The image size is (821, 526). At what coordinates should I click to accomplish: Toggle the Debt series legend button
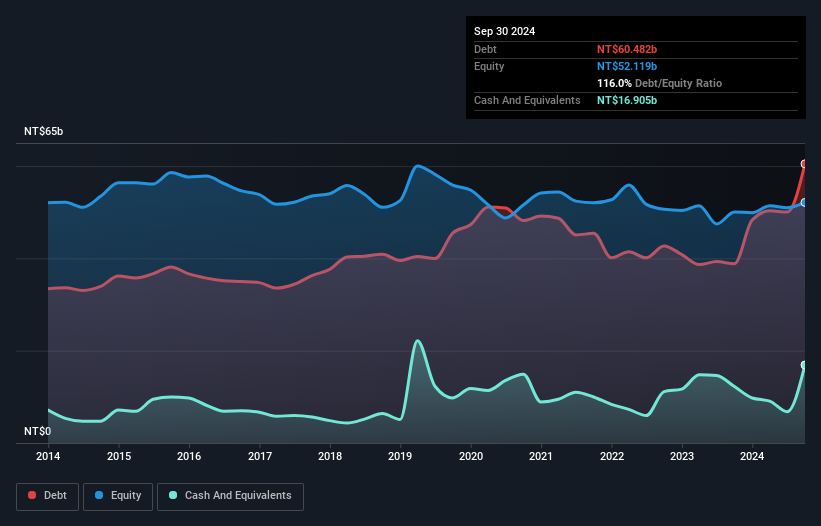(48, 496)
